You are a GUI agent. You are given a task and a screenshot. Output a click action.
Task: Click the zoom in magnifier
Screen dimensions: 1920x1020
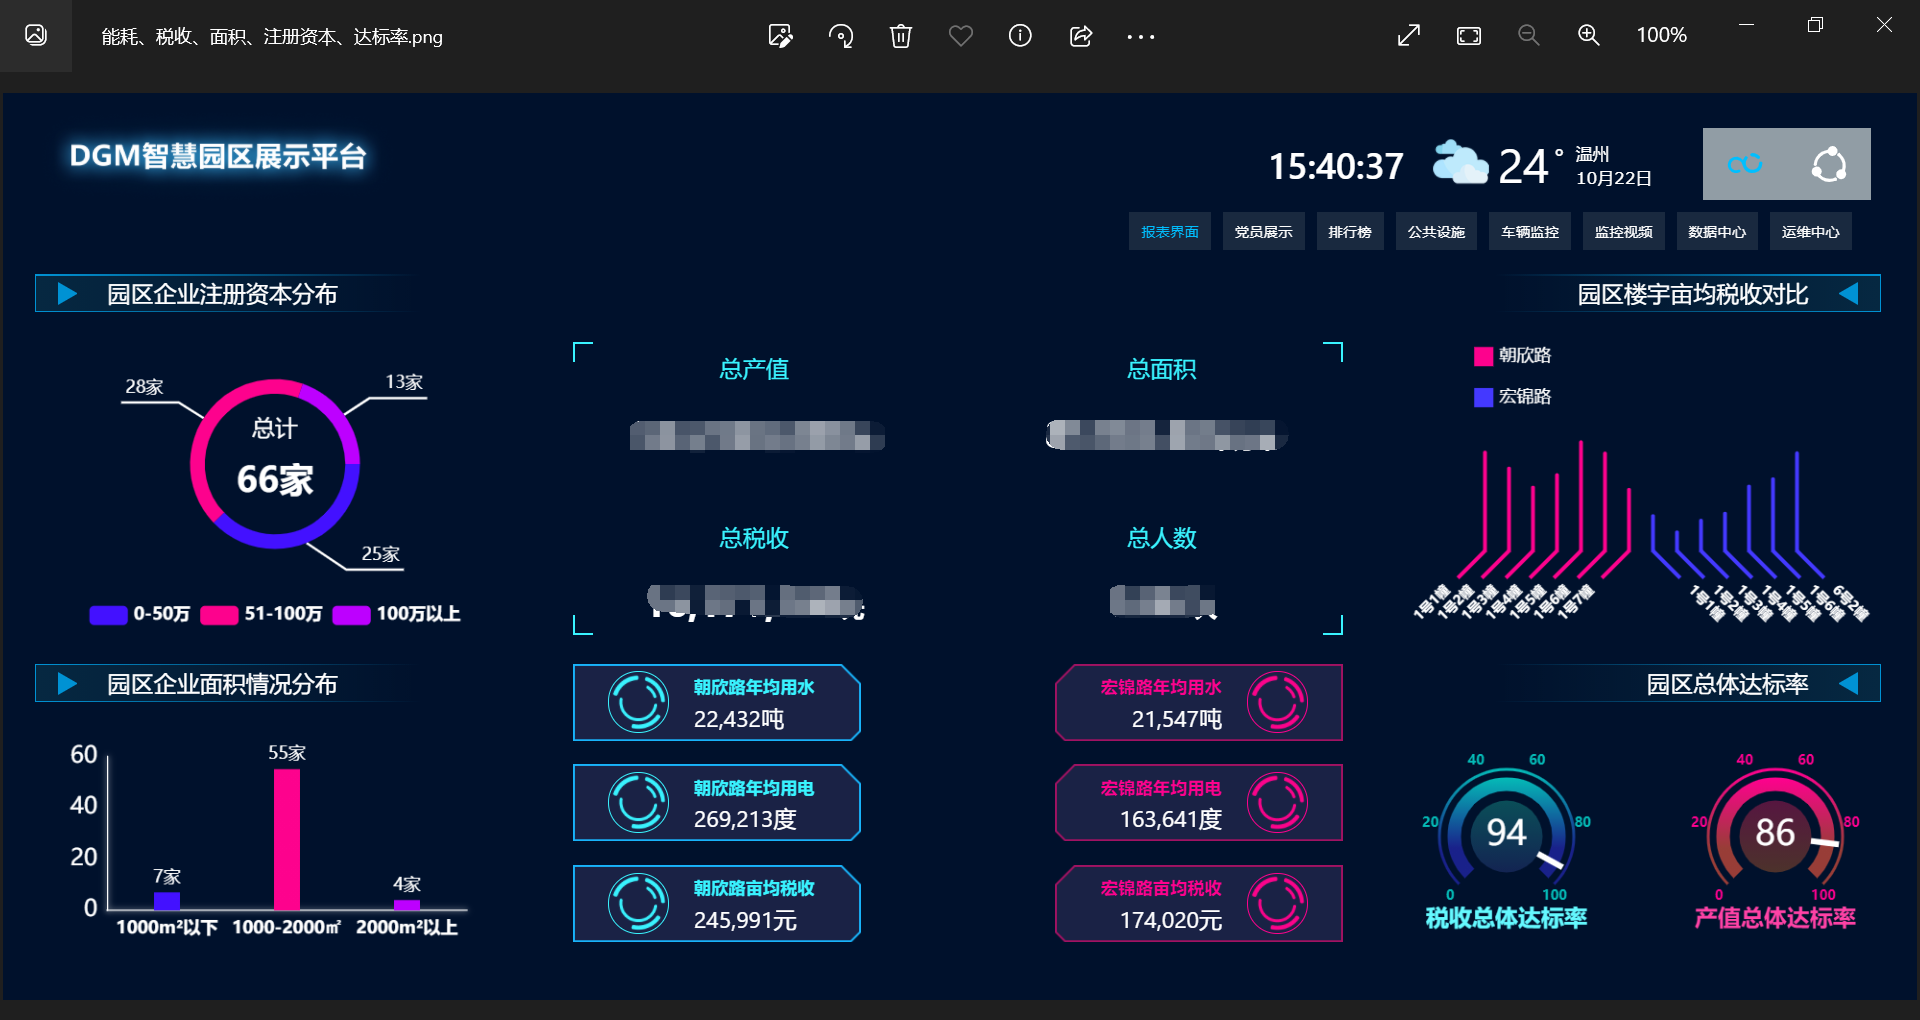point(1588,36)
